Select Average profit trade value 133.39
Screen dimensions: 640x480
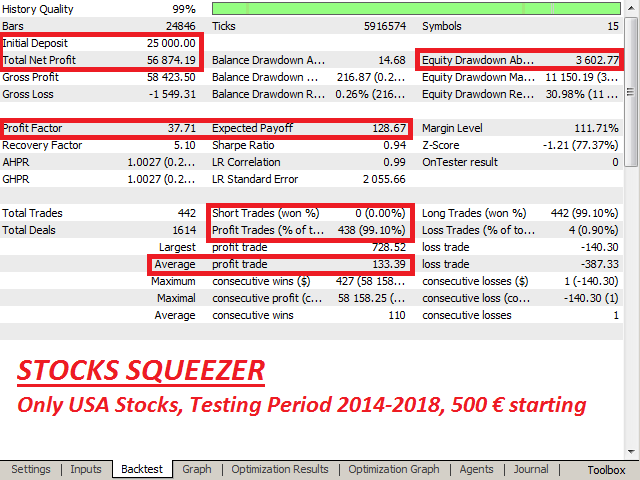tap(389, 264)
